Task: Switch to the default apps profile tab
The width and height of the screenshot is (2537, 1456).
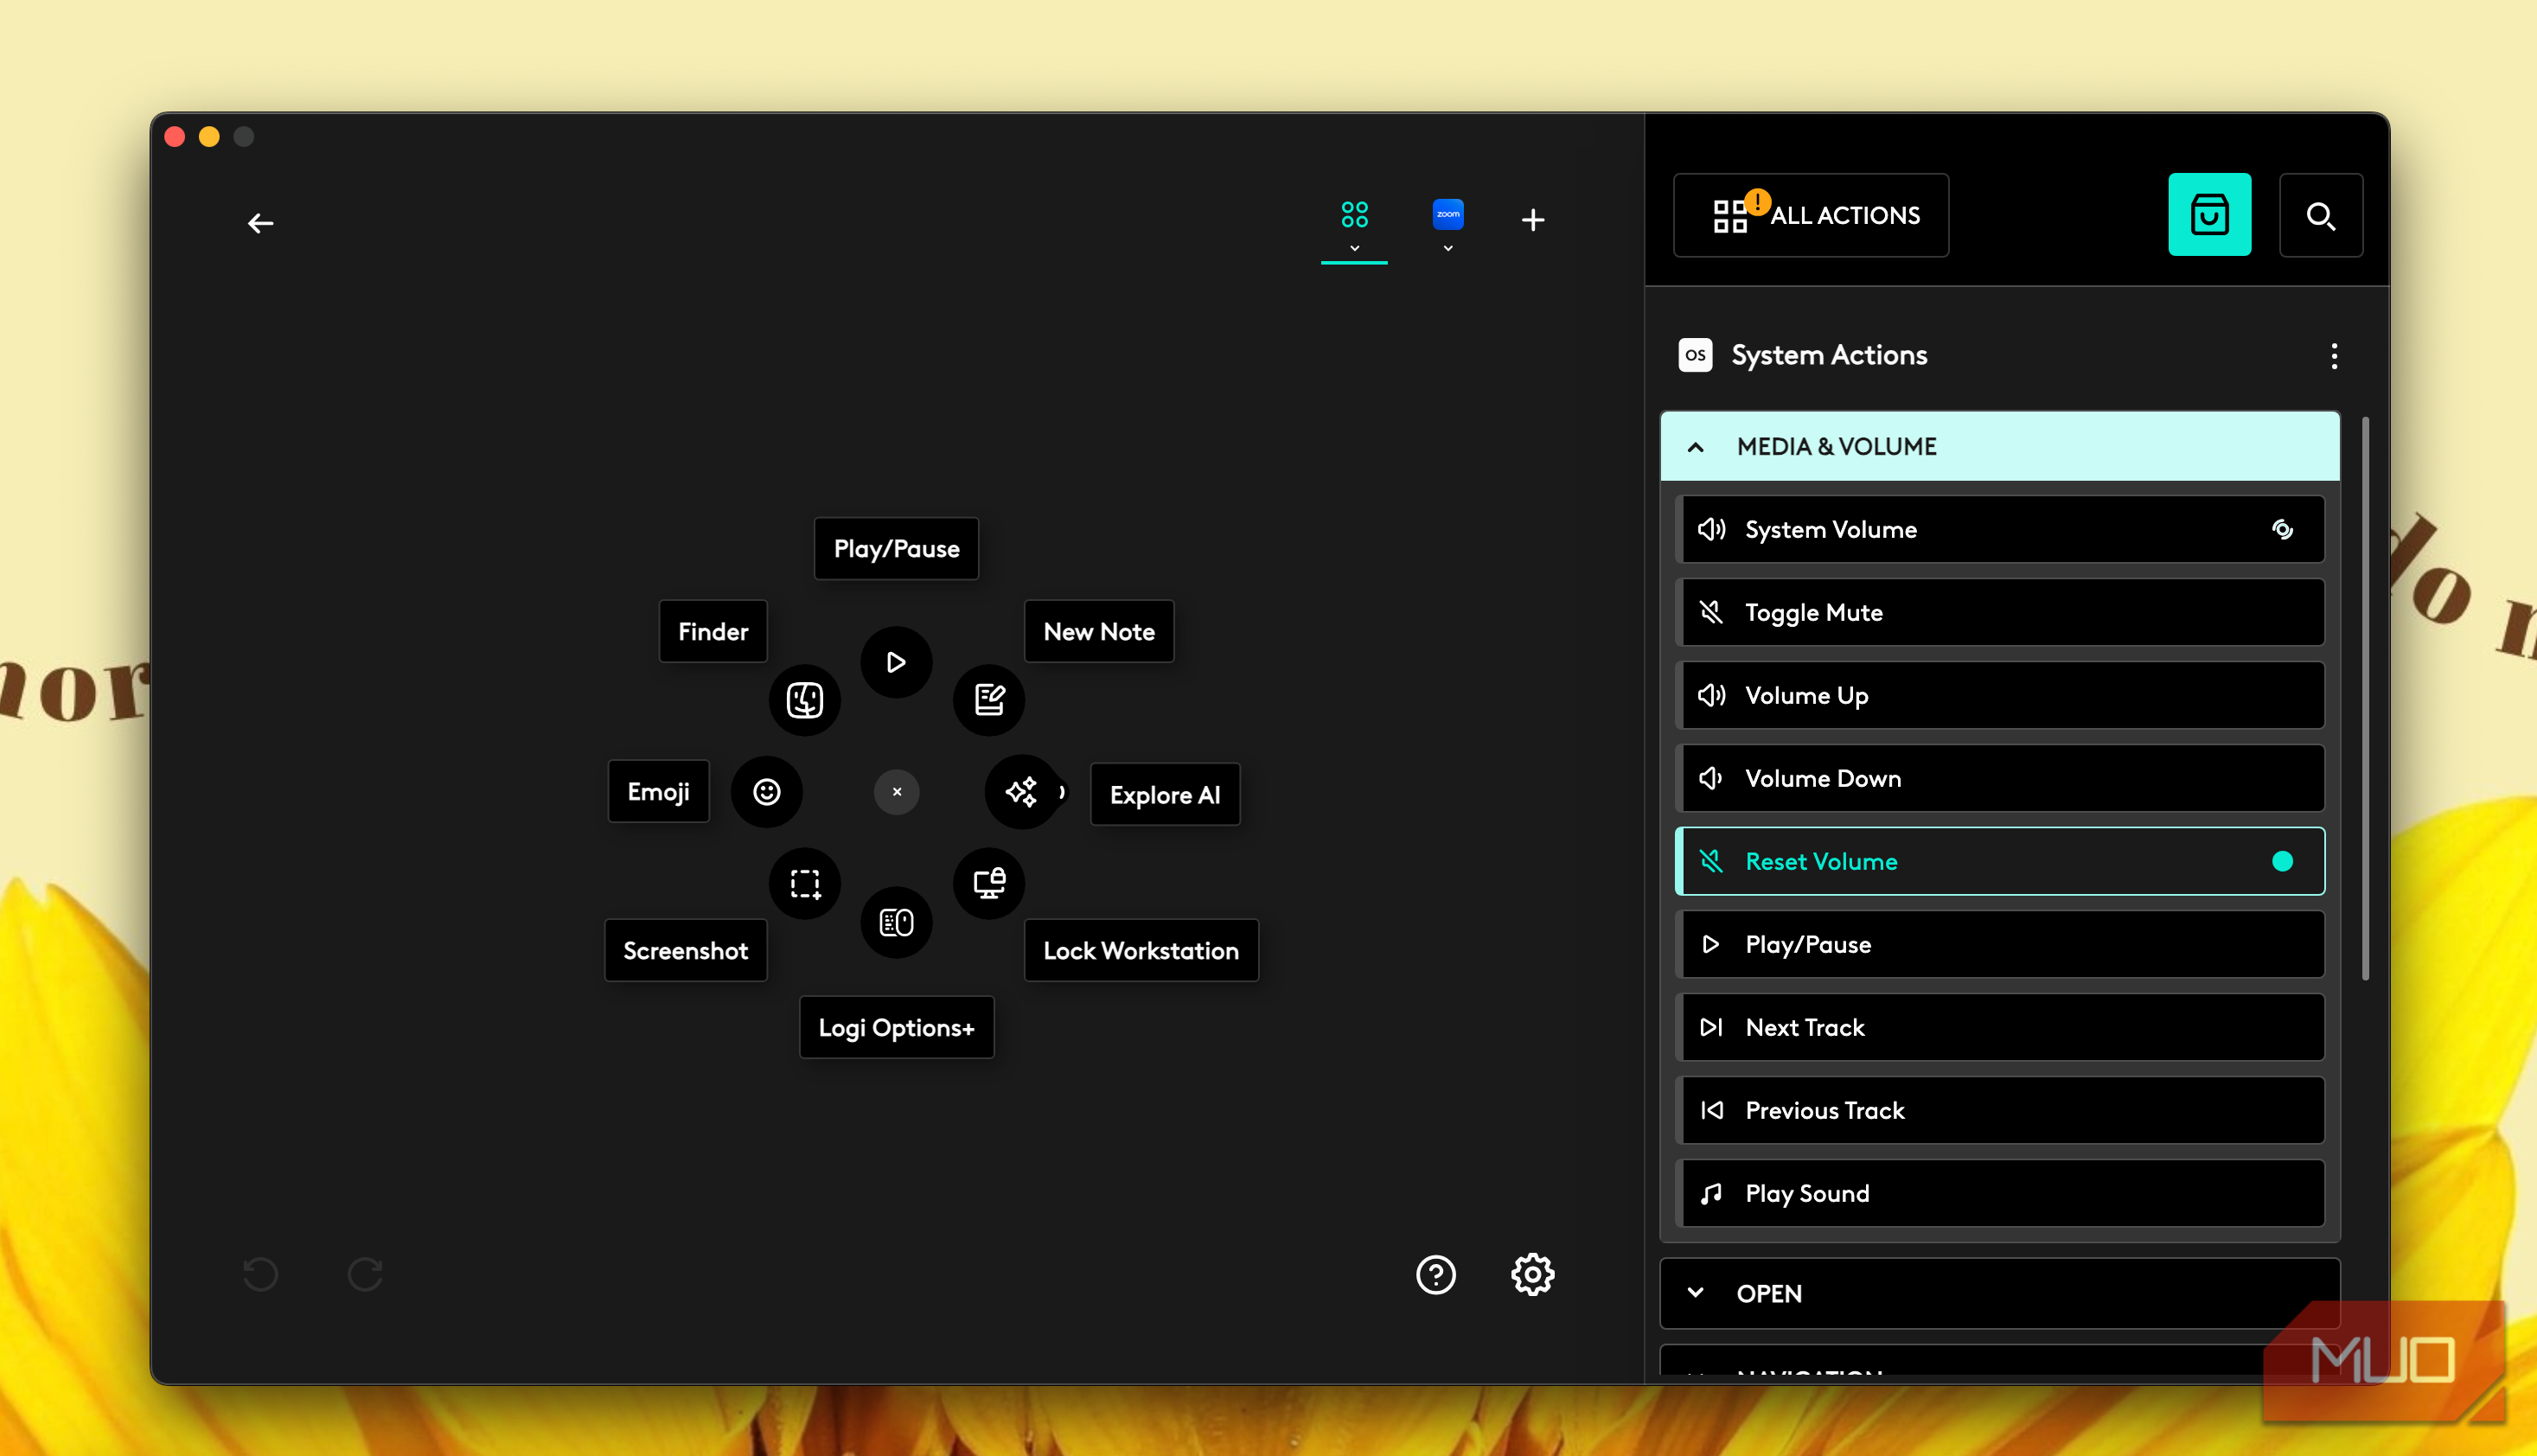Action: point(1354,214)
